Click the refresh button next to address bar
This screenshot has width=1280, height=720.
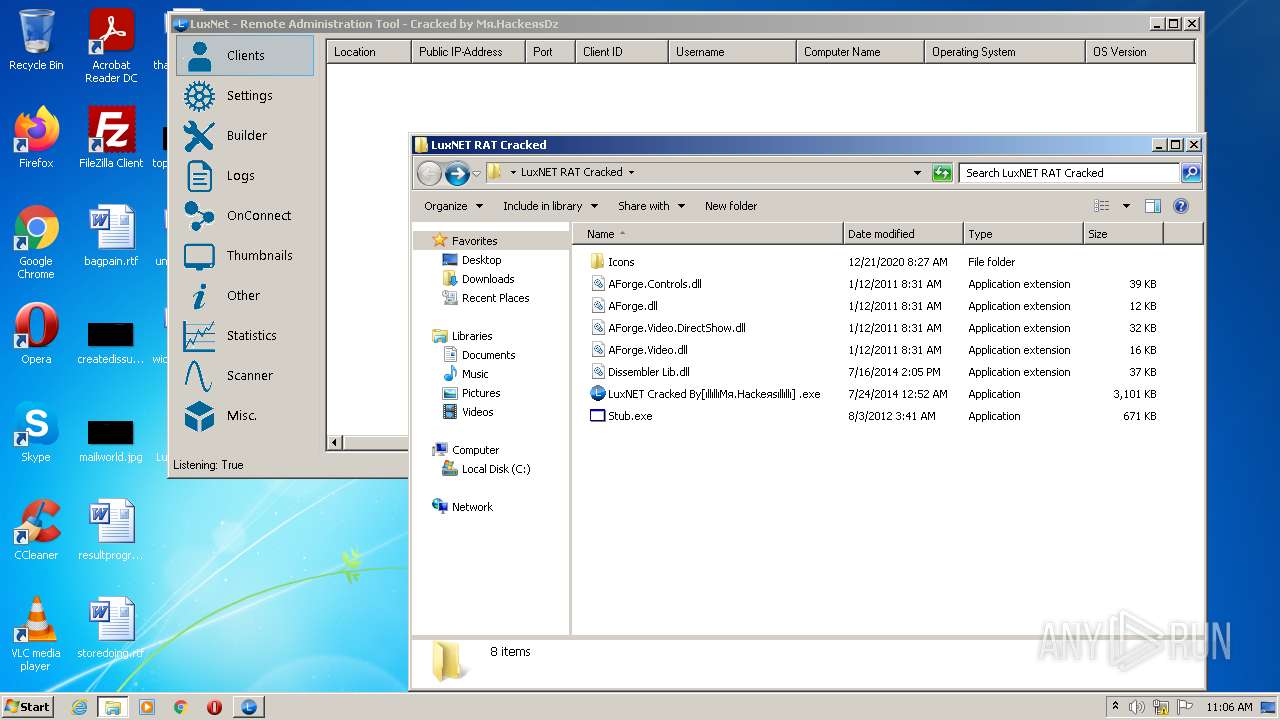click(x=942, y=173)
